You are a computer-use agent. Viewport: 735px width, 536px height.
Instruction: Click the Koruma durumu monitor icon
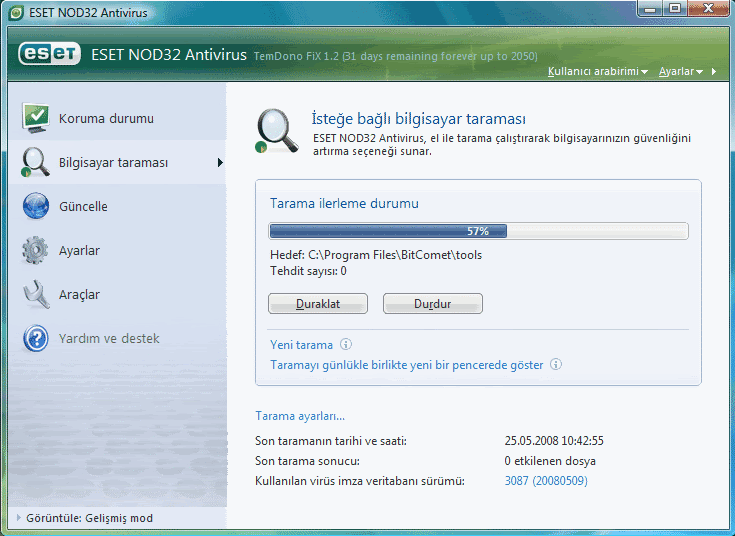tap(35, 118)
